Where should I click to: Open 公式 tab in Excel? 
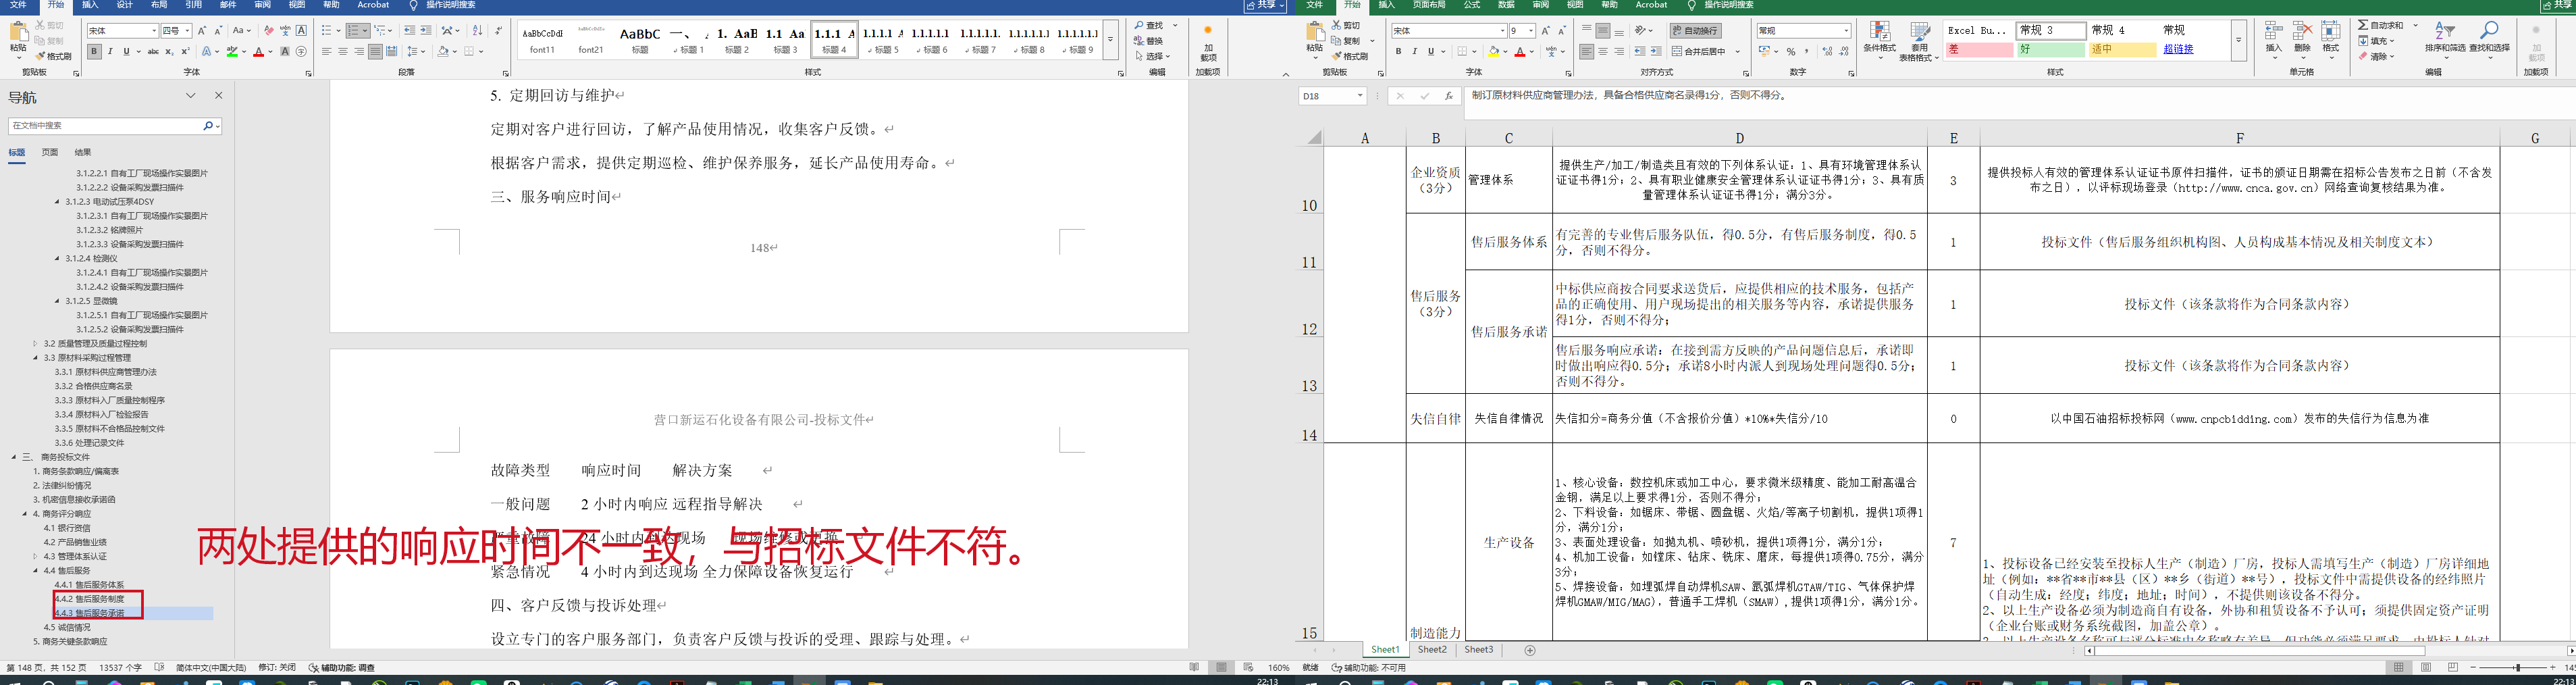pyautogui.click(x=1472, y=5)
